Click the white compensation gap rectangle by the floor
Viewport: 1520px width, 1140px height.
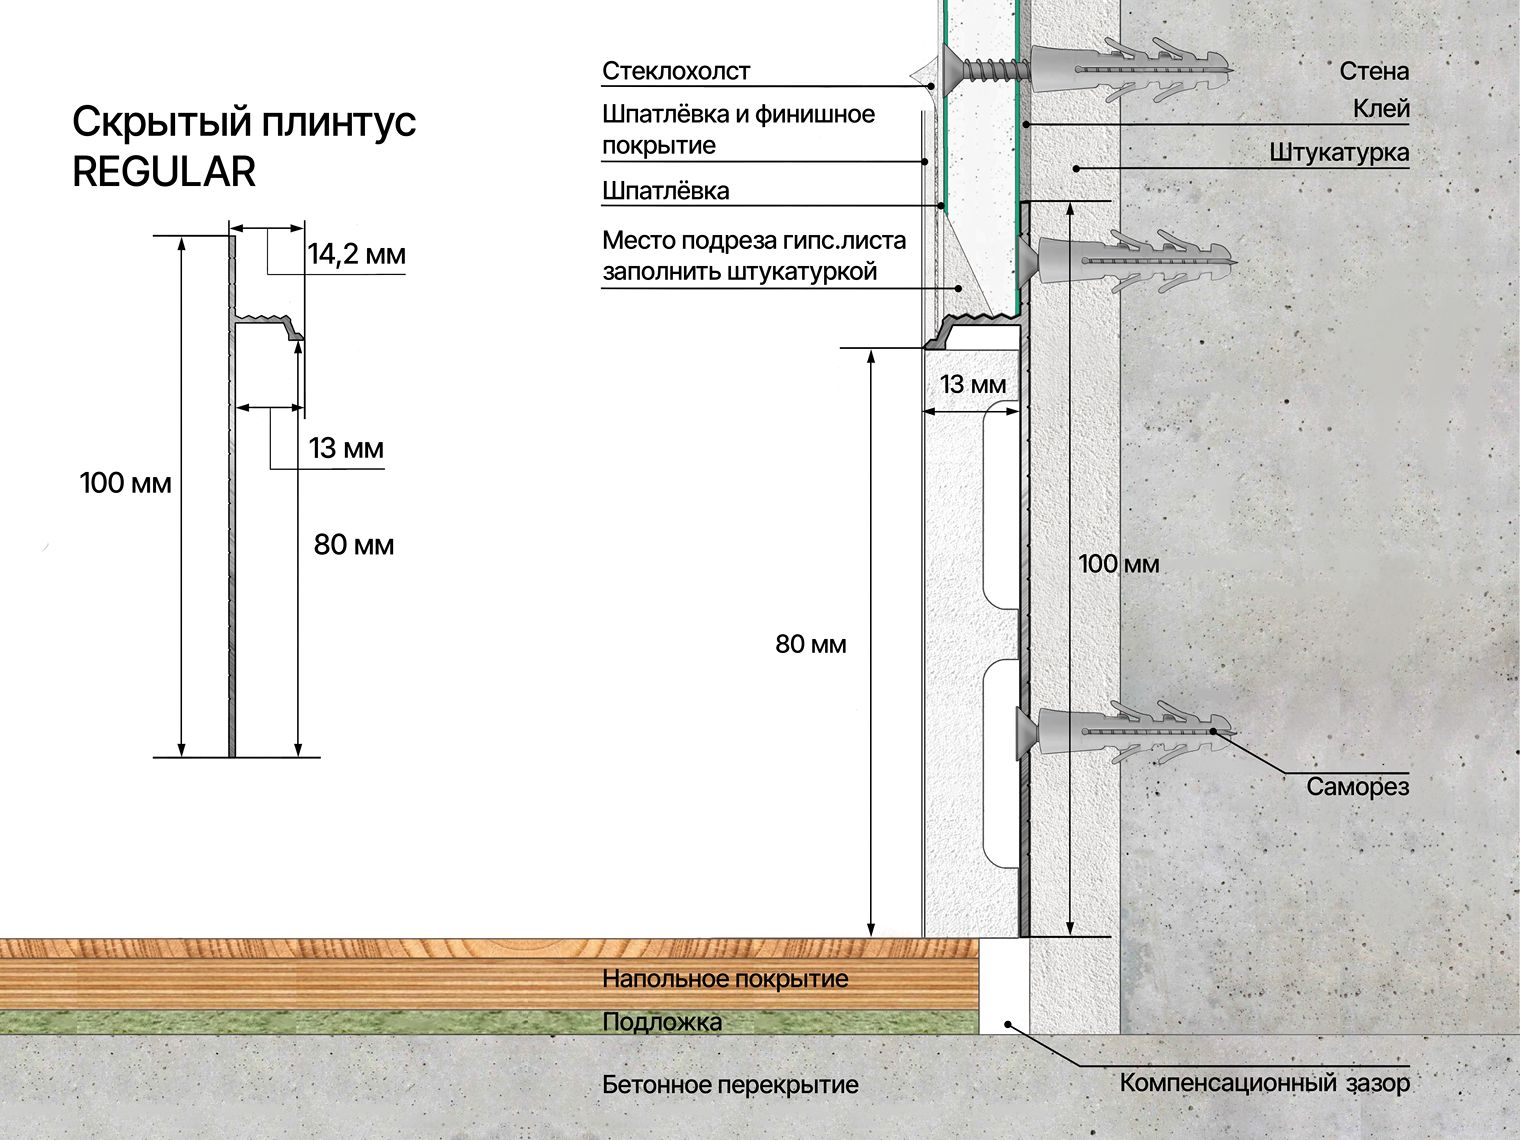(x=1003, y=987)
